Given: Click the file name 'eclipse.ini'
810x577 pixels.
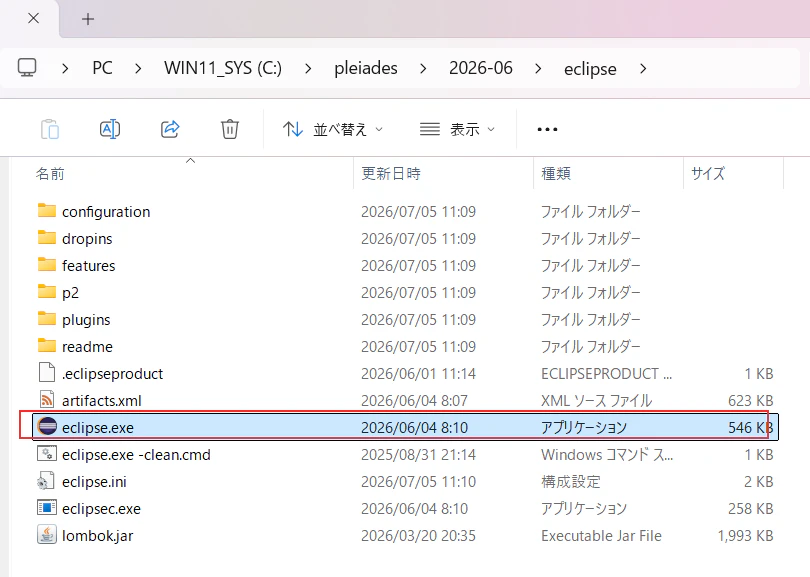Looking at the screenshot, I should tap(94, 482).
